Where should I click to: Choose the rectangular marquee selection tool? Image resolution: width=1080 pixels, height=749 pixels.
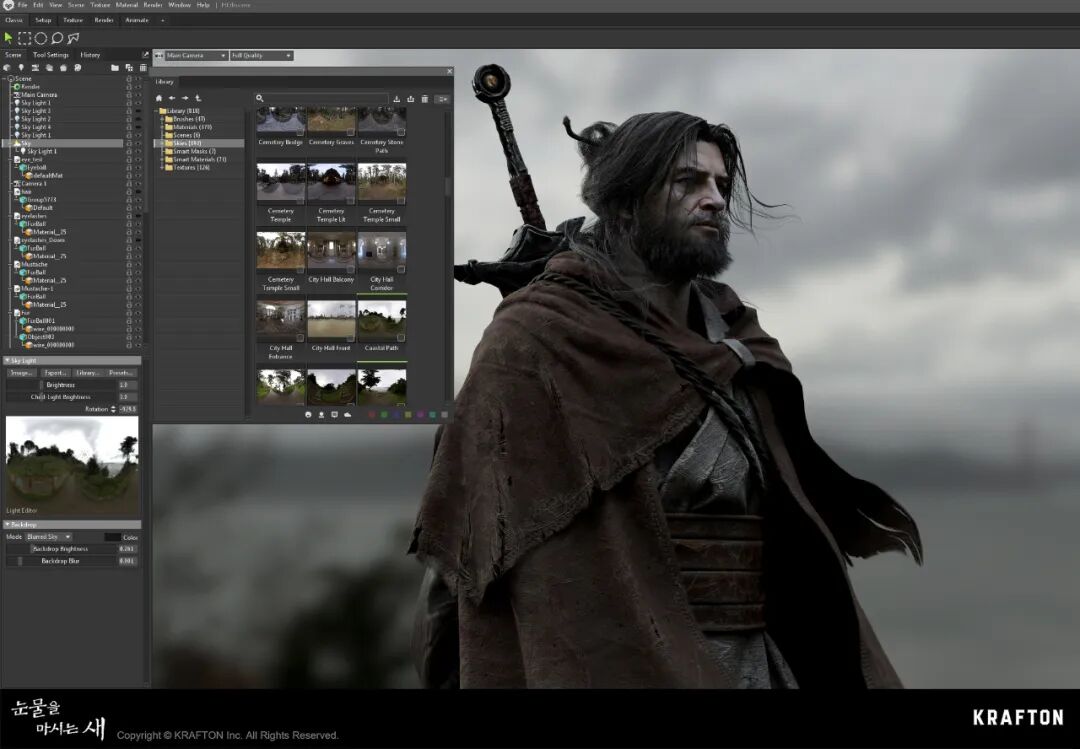(24, 39)
